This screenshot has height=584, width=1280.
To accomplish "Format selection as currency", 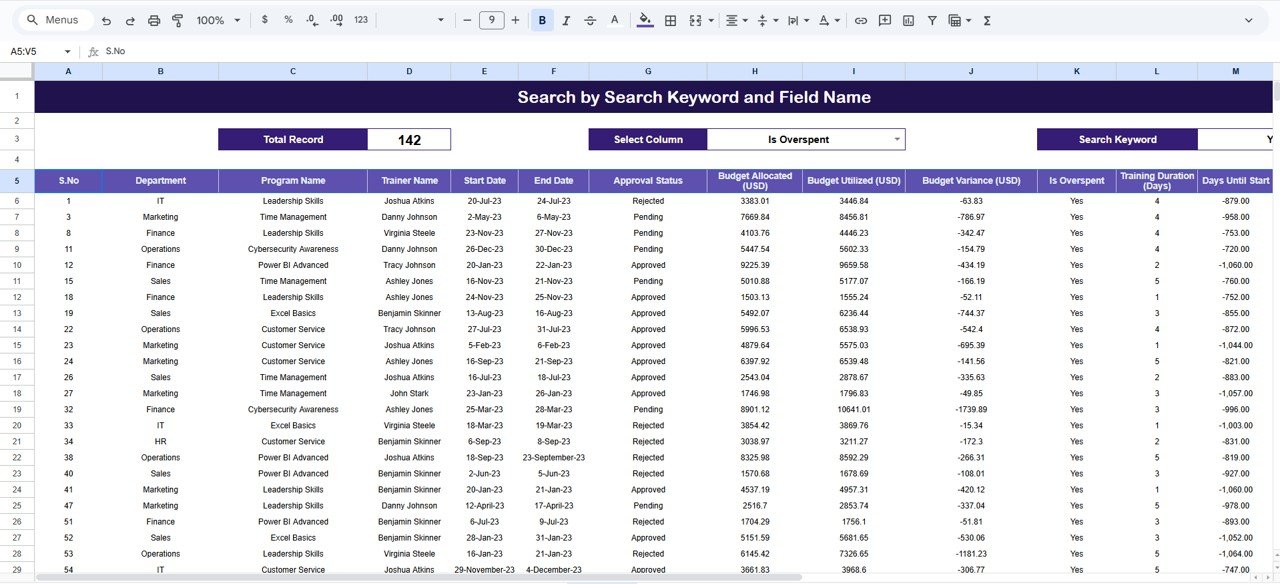I will click(264, 19).
